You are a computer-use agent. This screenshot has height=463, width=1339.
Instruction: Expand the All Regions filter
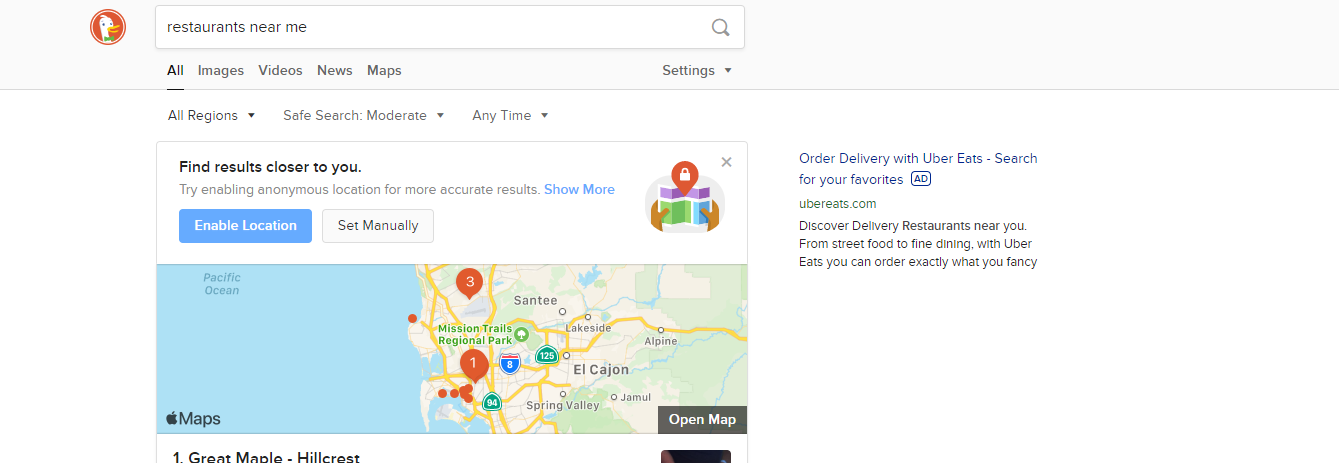point(212,115)
